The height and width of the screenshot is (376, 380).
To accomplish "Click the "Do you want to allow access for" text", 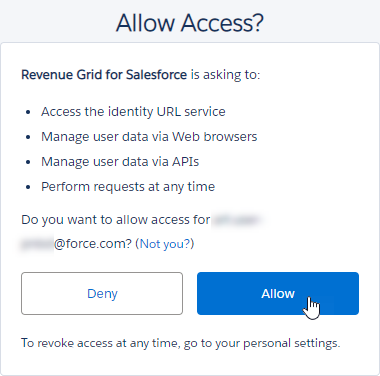I will click(116, 220).
